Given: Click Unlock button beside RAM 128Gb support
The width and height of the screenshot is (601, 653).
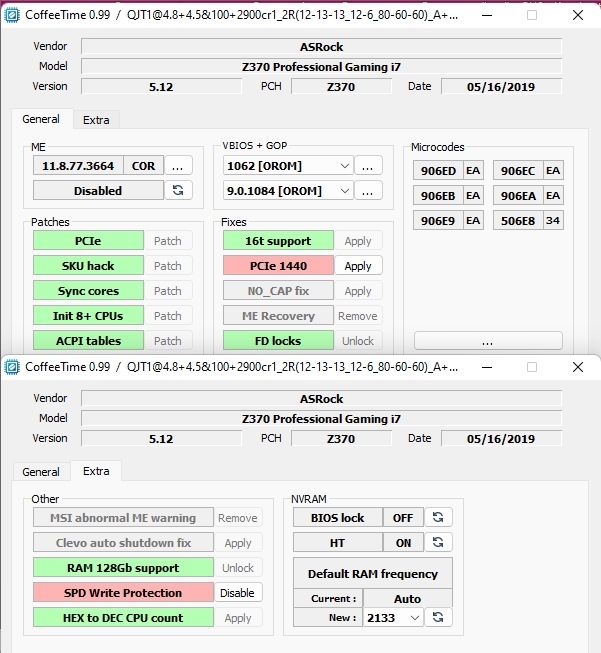Looking at the screenshot, I should tap(237, 568).
